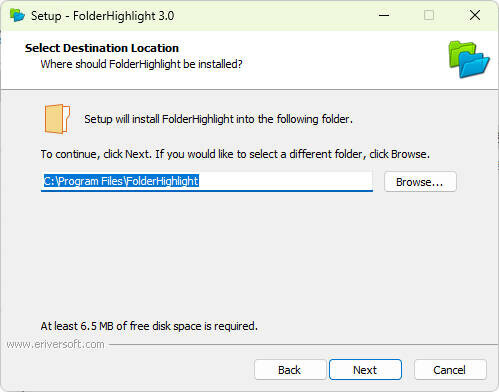499x392 pixels.
Task: Click "At least 6.5 MB of free disk space" text
Action: 149,326
